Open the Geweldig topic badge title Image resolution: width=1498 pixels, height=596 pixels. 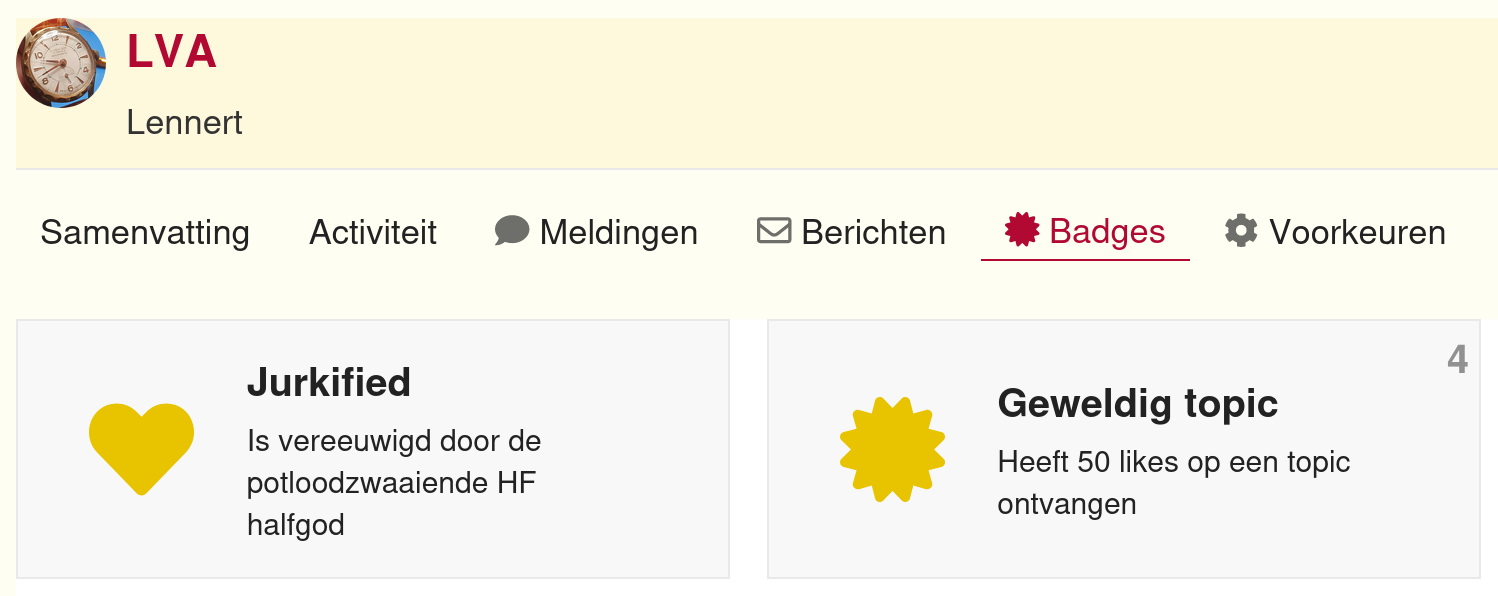click(x=1138, y=403)
